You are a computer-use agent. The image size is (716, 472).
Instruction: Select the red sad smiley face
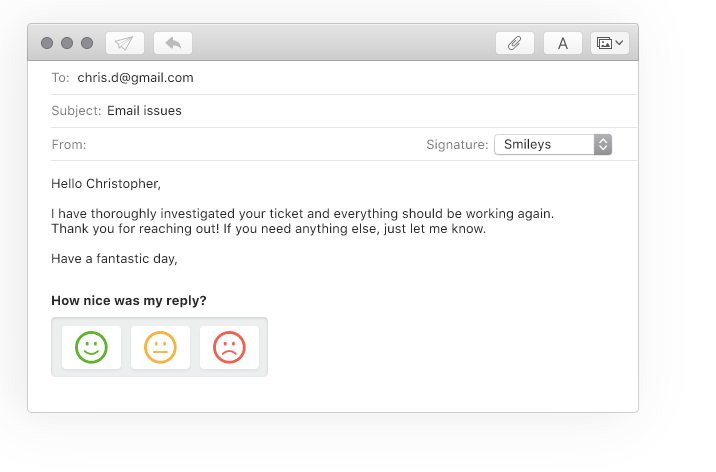pos(229,347)
